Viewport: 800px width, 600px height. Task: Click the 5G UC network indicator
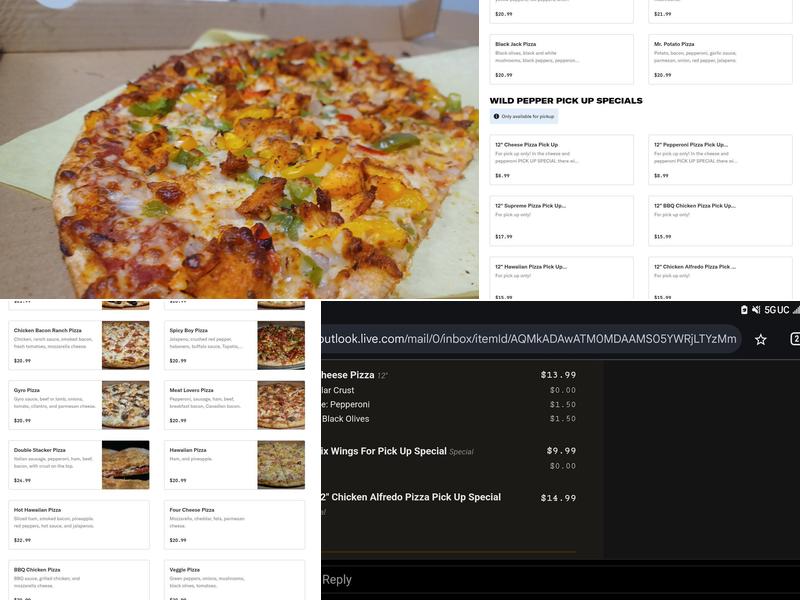pyautogui.click(x=777, y=310)
